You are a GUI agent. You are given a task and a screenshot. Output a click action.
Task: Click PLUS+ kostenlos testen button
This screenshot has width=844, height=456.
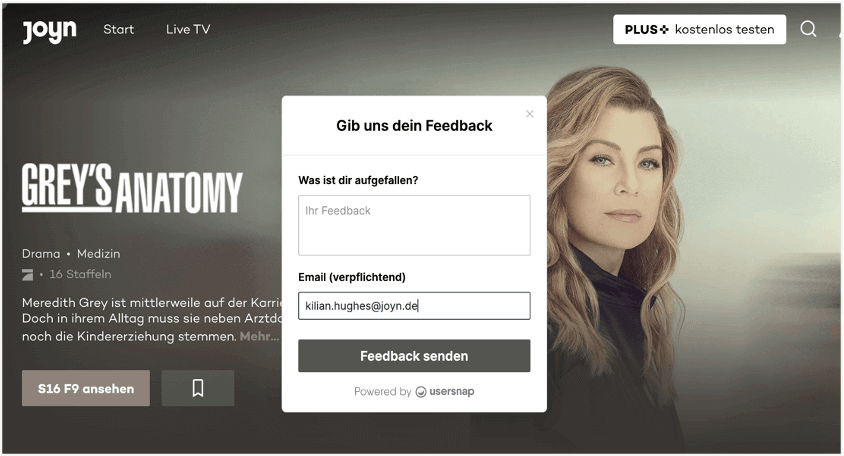coord(699,30)
